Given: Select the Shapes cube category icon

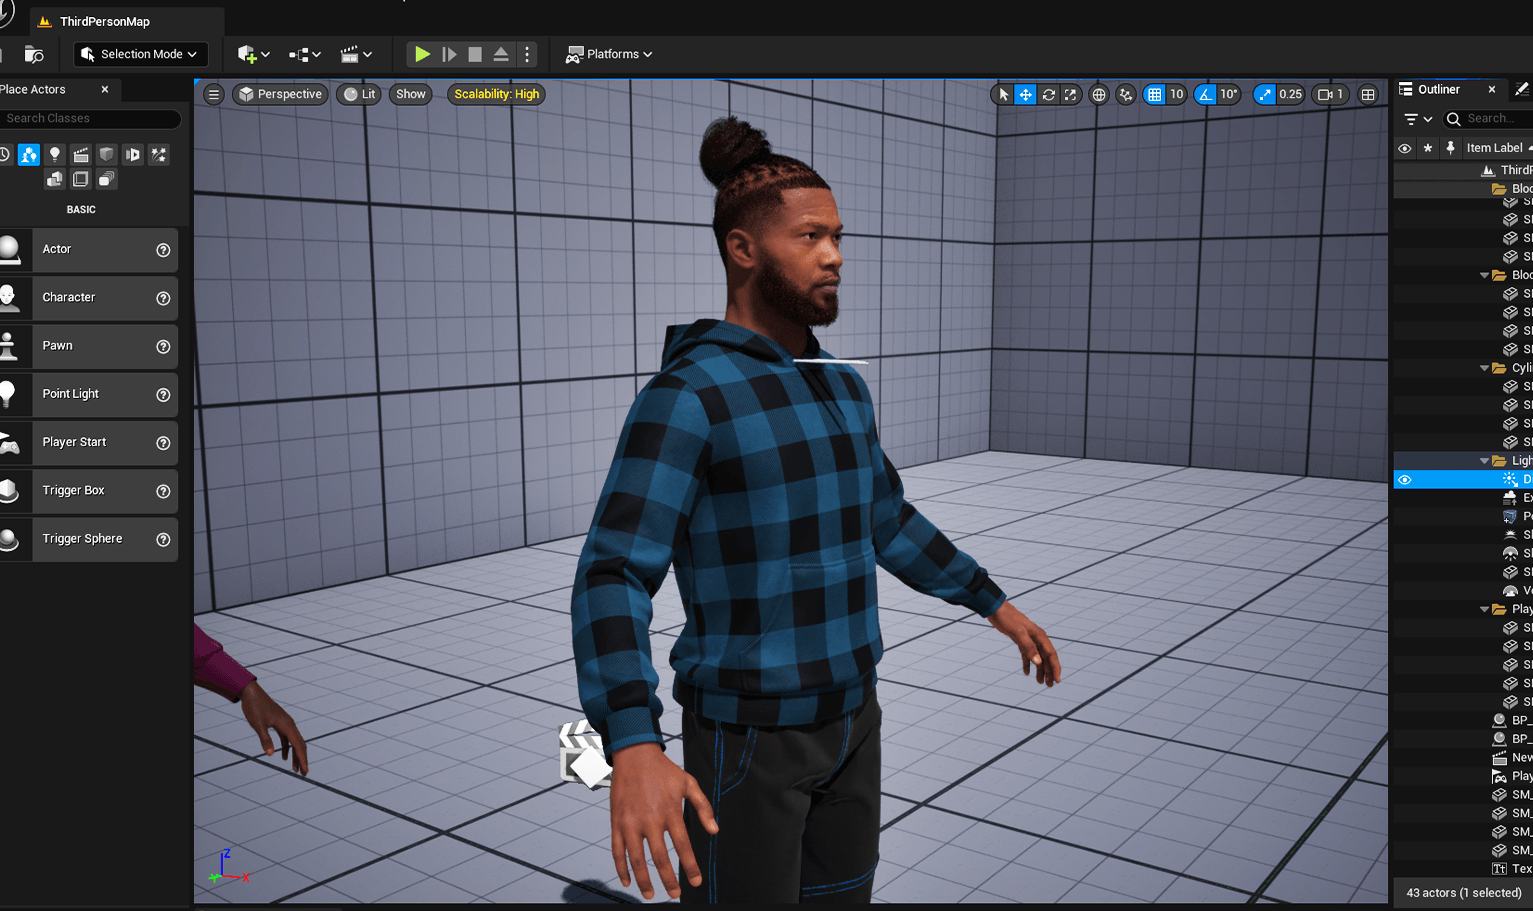Looking at the screenshot, I should coord(106,154).
